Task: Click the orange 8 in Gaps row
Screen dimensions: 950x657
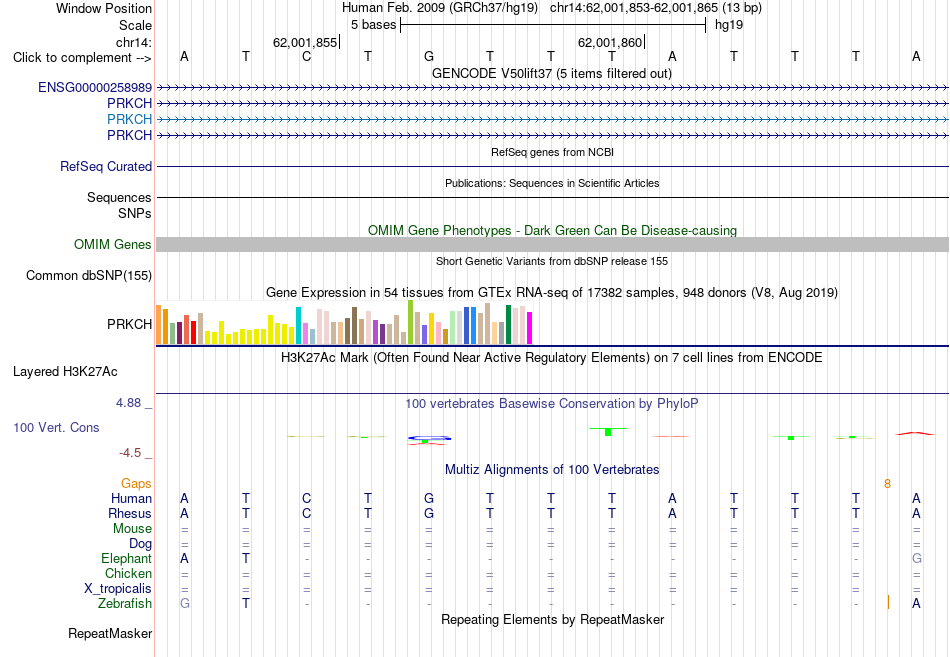Action: [888, 484]
